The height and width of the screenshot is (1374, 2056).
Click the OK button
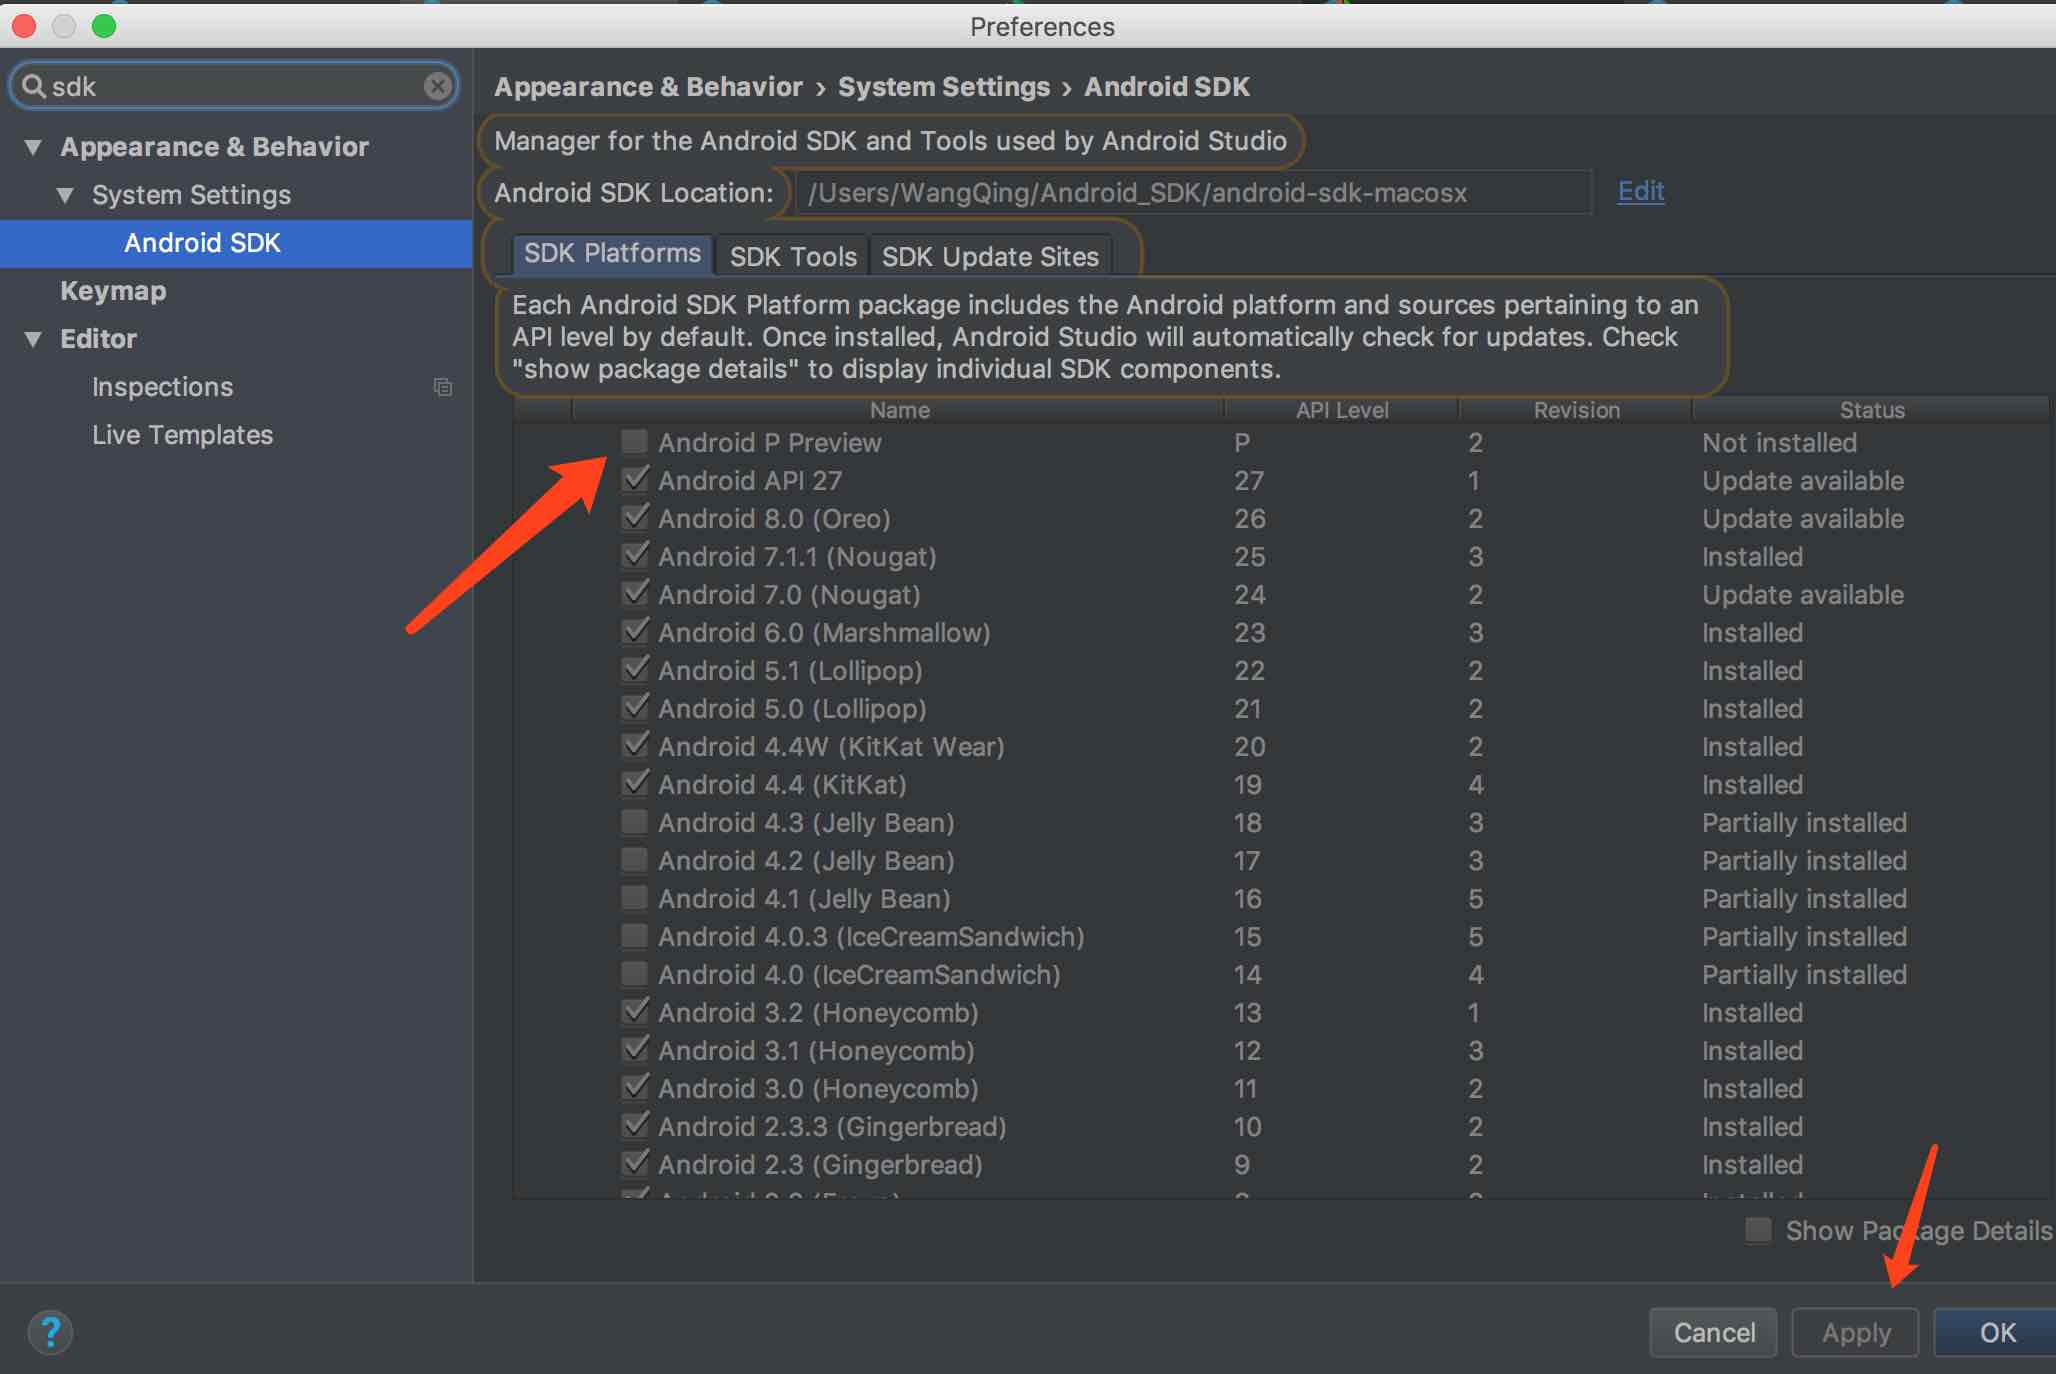tap(1996, 1332)
